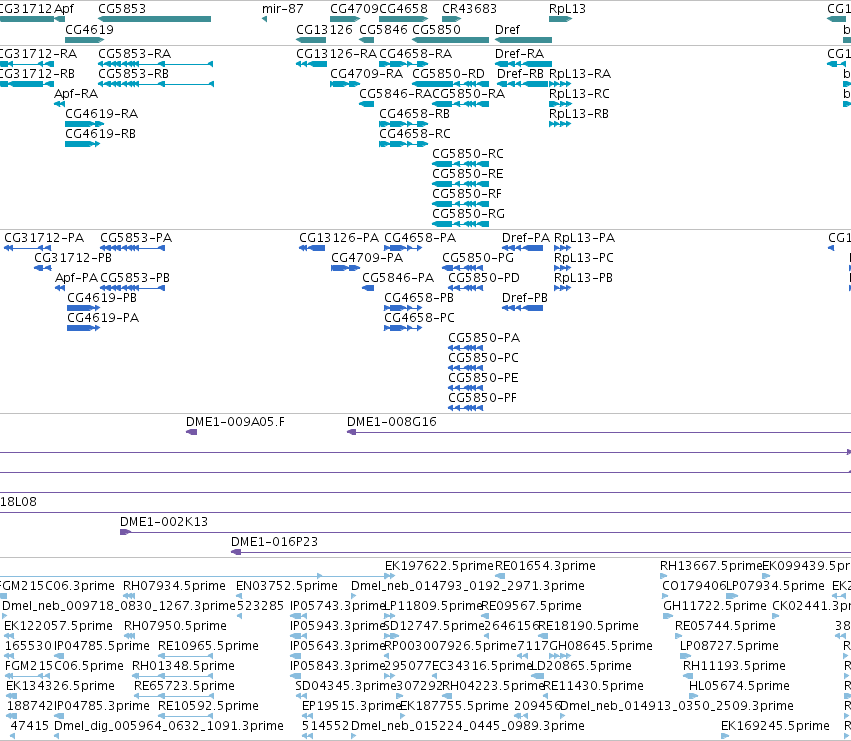Click EST GH08645.5prime label
The height and width of the screenshot is (741, 851).
[x=601, y=647]
